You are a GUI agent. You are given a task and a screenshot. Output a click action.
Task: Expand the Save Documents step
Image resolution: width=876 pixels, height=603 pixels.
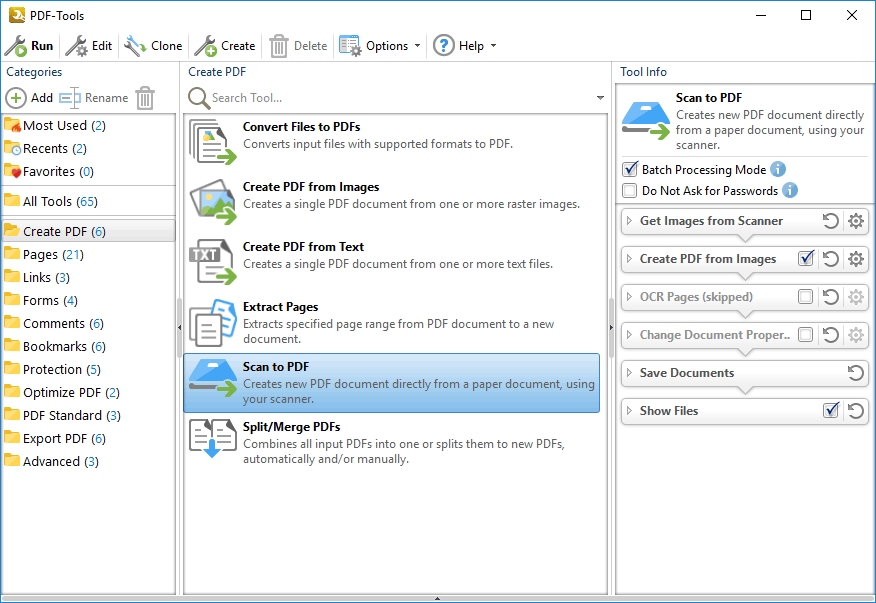pos(629,373)
